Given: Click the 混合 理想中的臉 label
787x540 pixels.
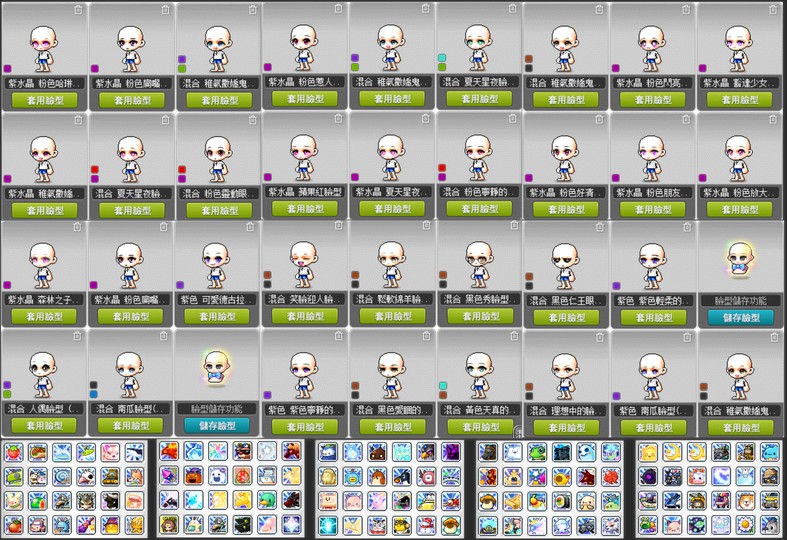Looking at the screenshot, I should pos(566,411).
